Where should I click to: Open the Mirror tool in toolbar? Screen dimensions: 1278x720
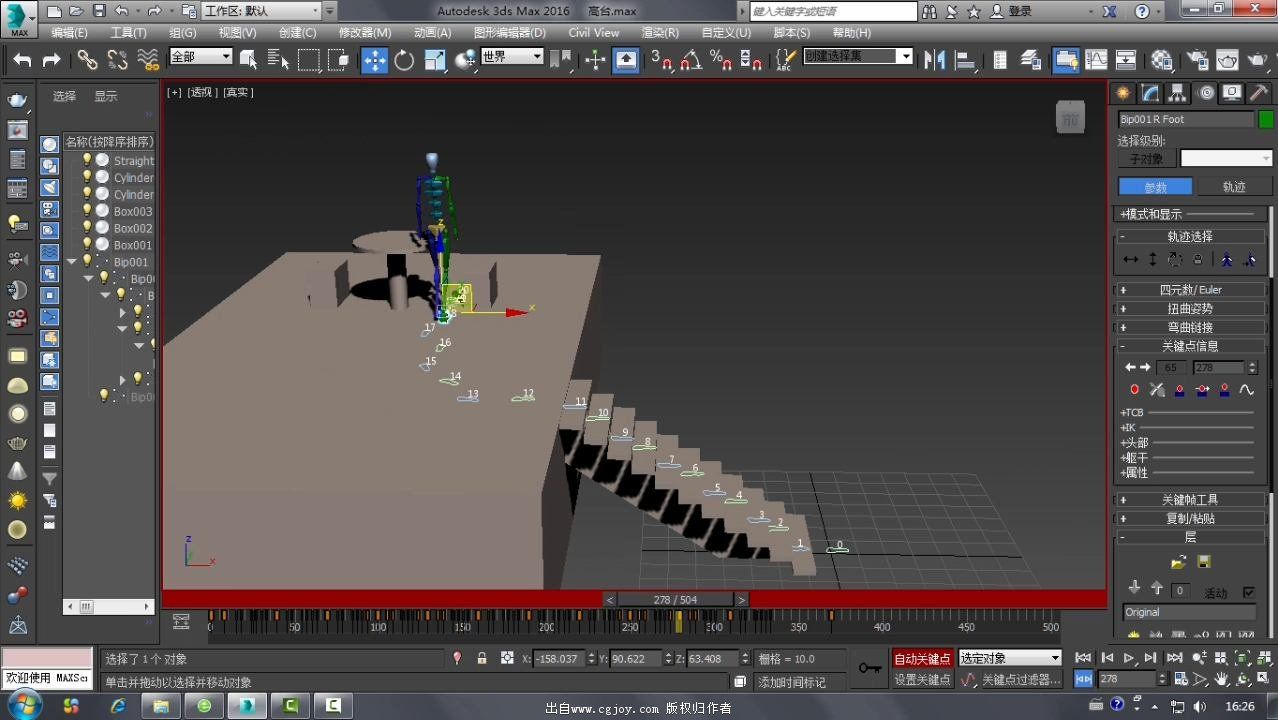coord(935,60)
